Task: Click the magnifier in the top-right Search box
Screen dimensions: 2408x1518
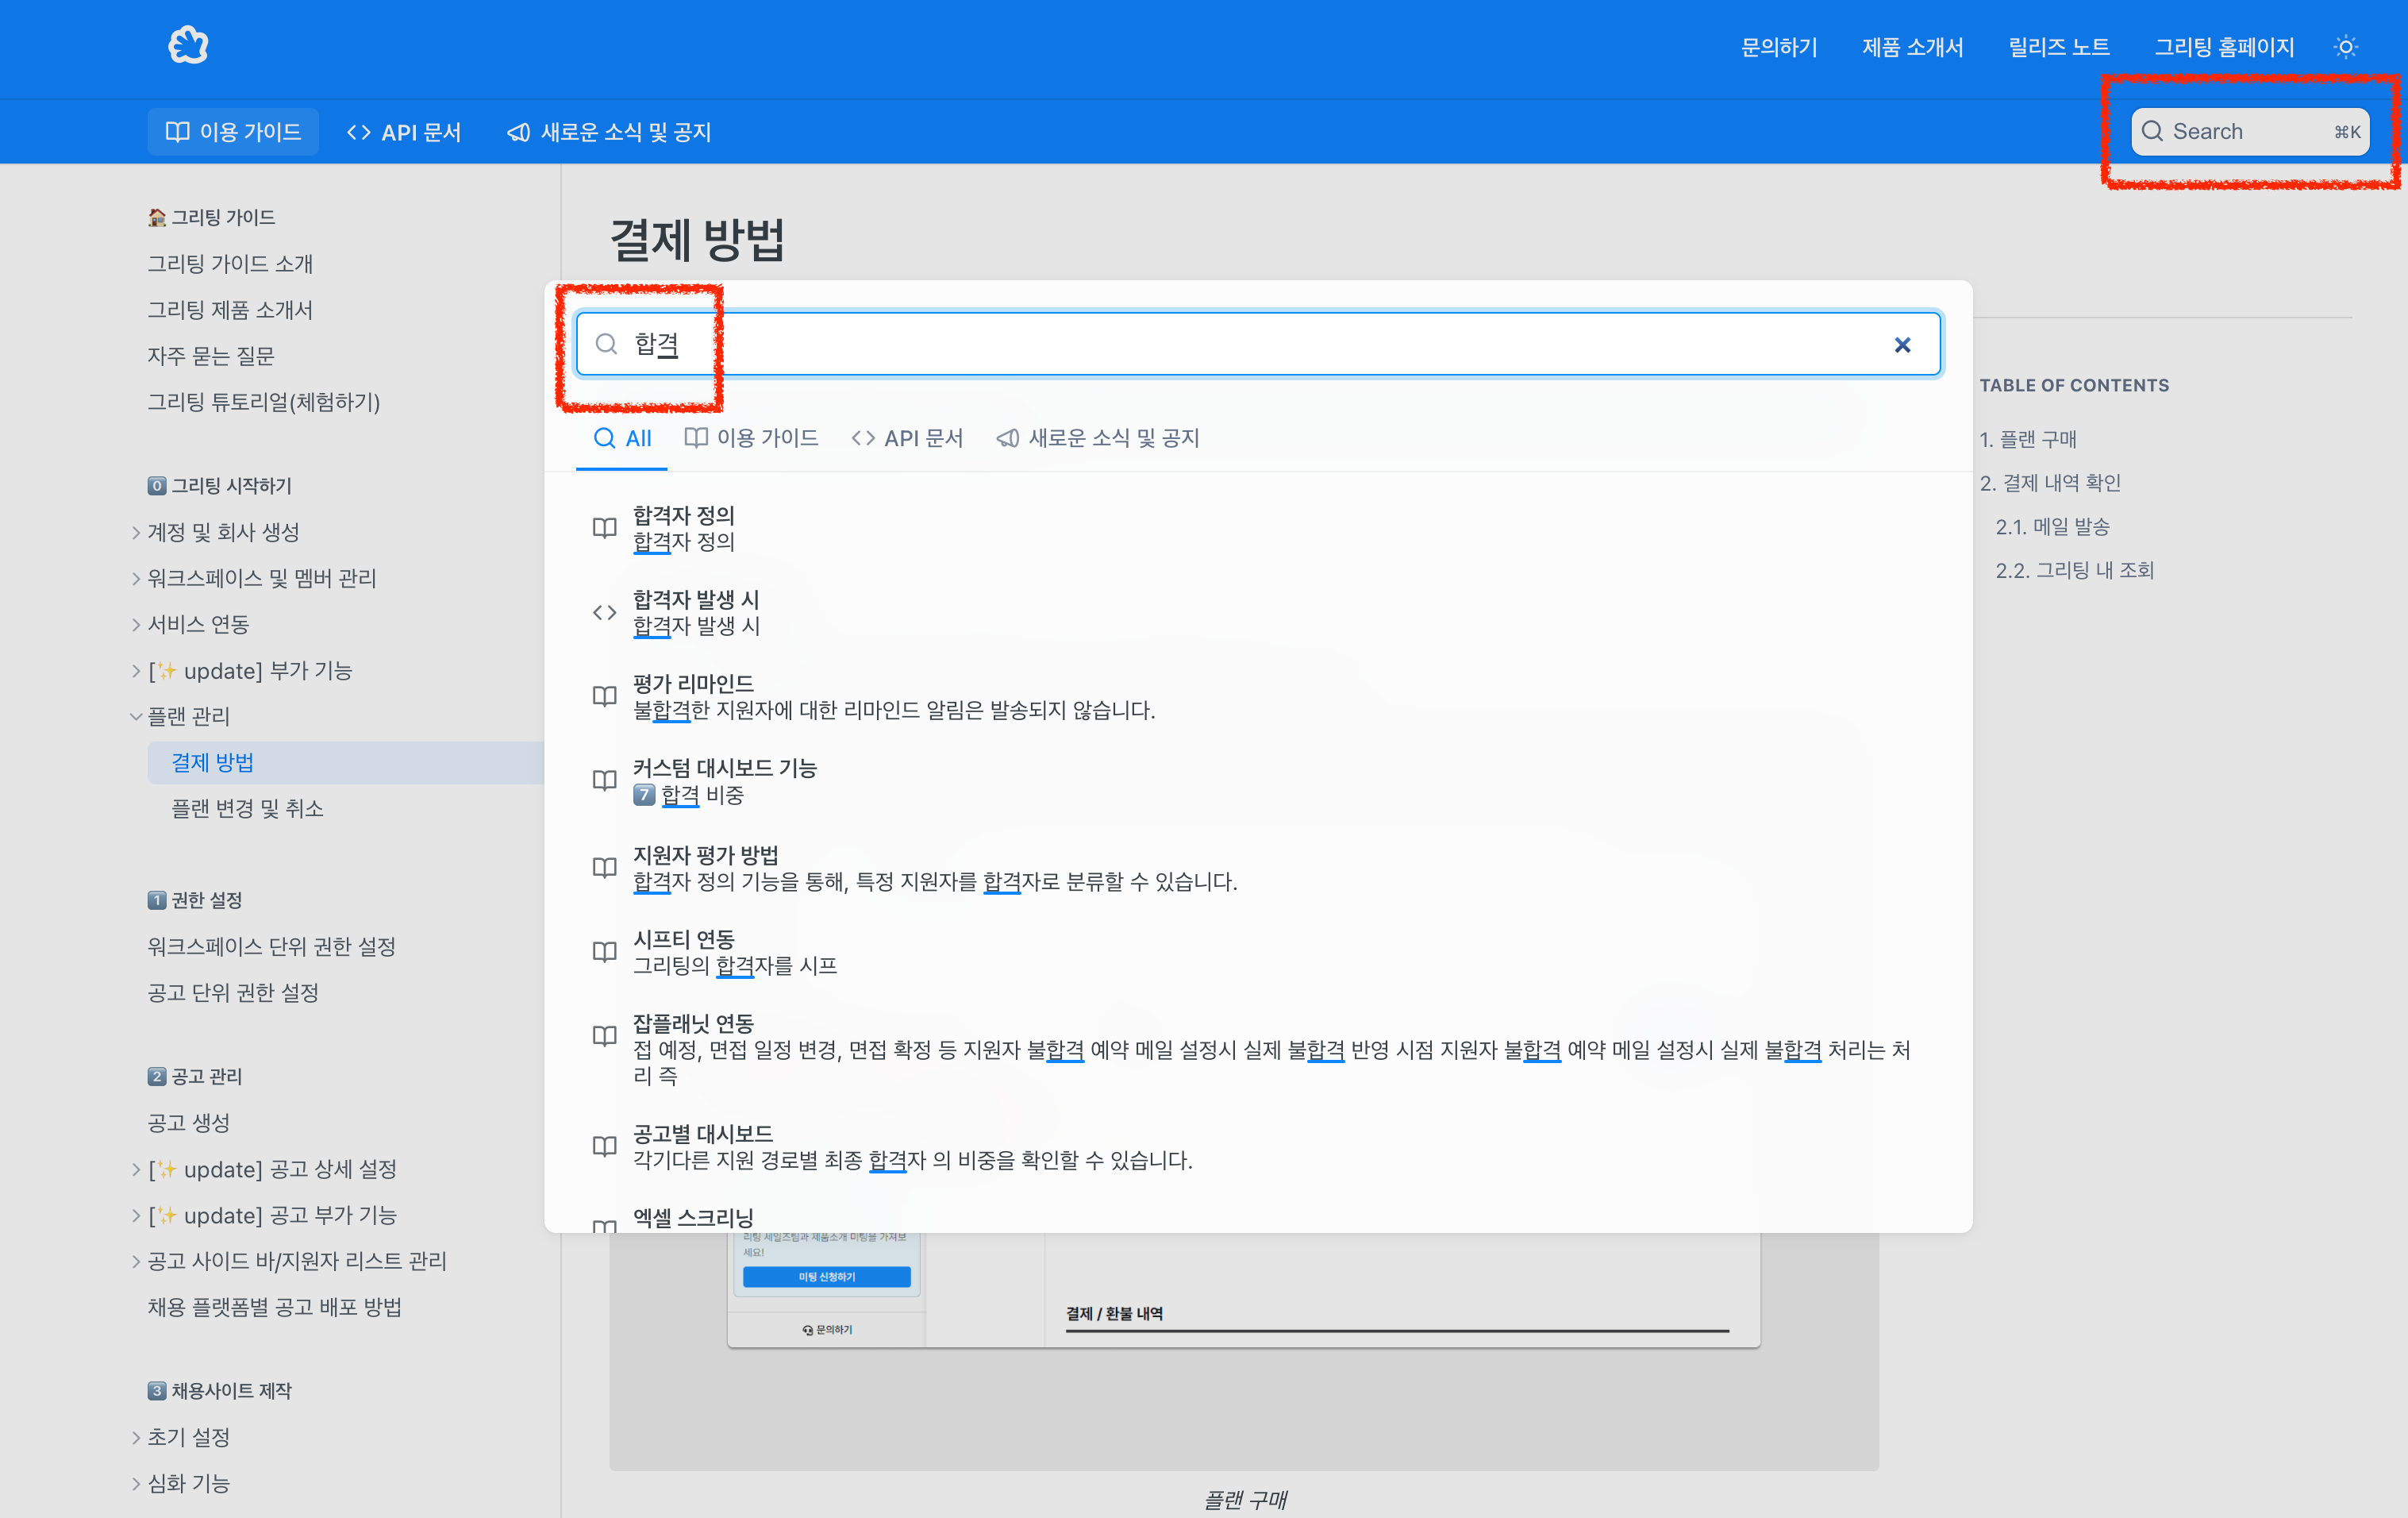Action: [2153, 131]
